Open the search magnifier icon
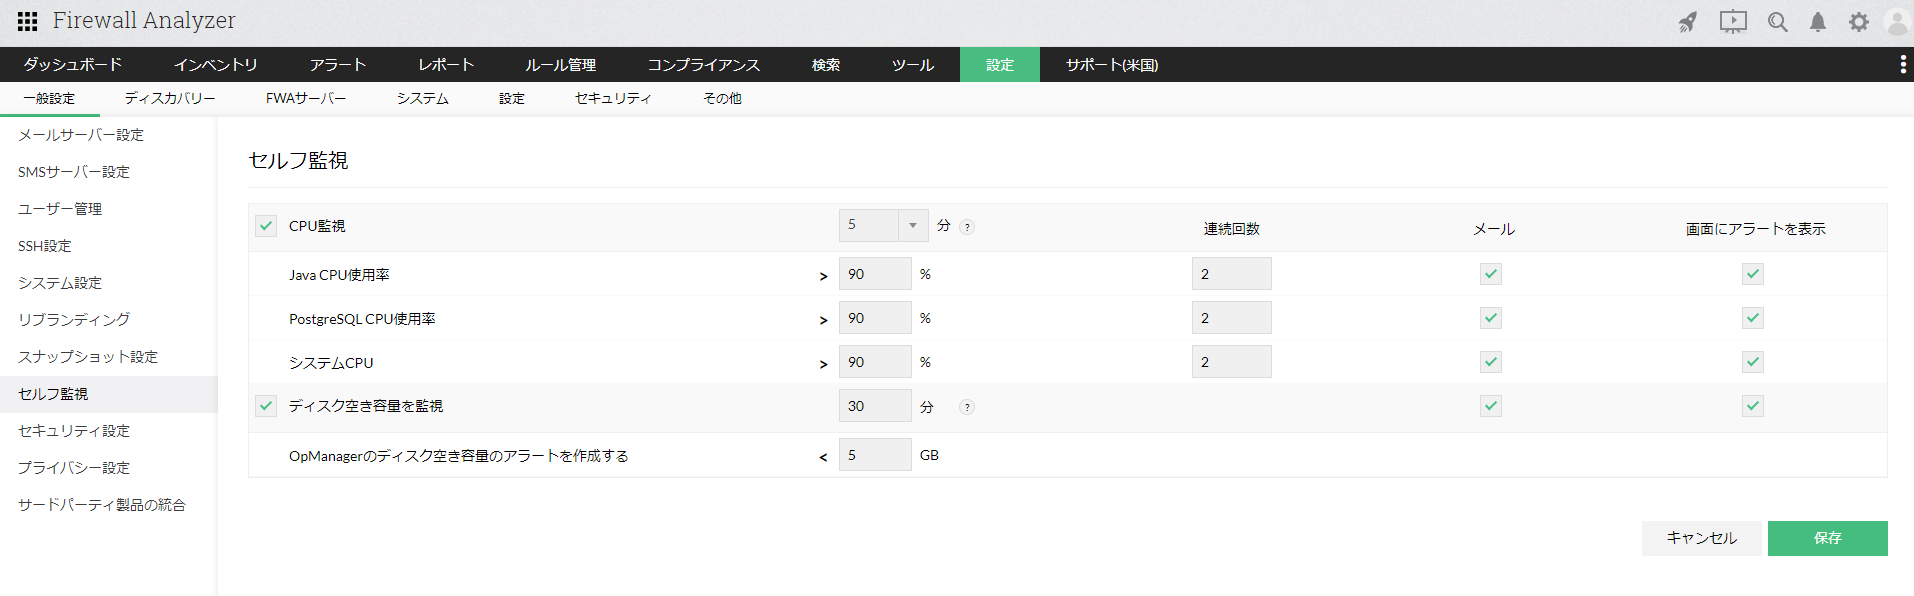 click(x=1777, y=22)
